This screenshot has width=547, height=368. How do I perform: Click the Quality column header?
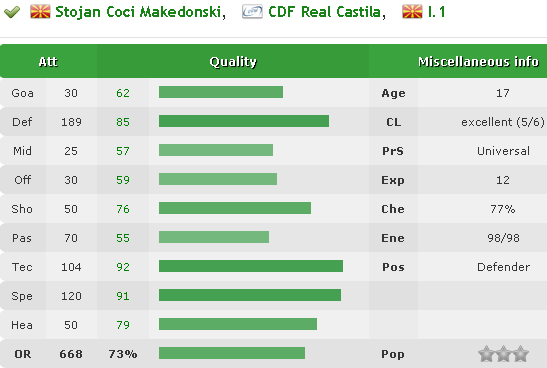pyautogui.click(x=233, y=61)
